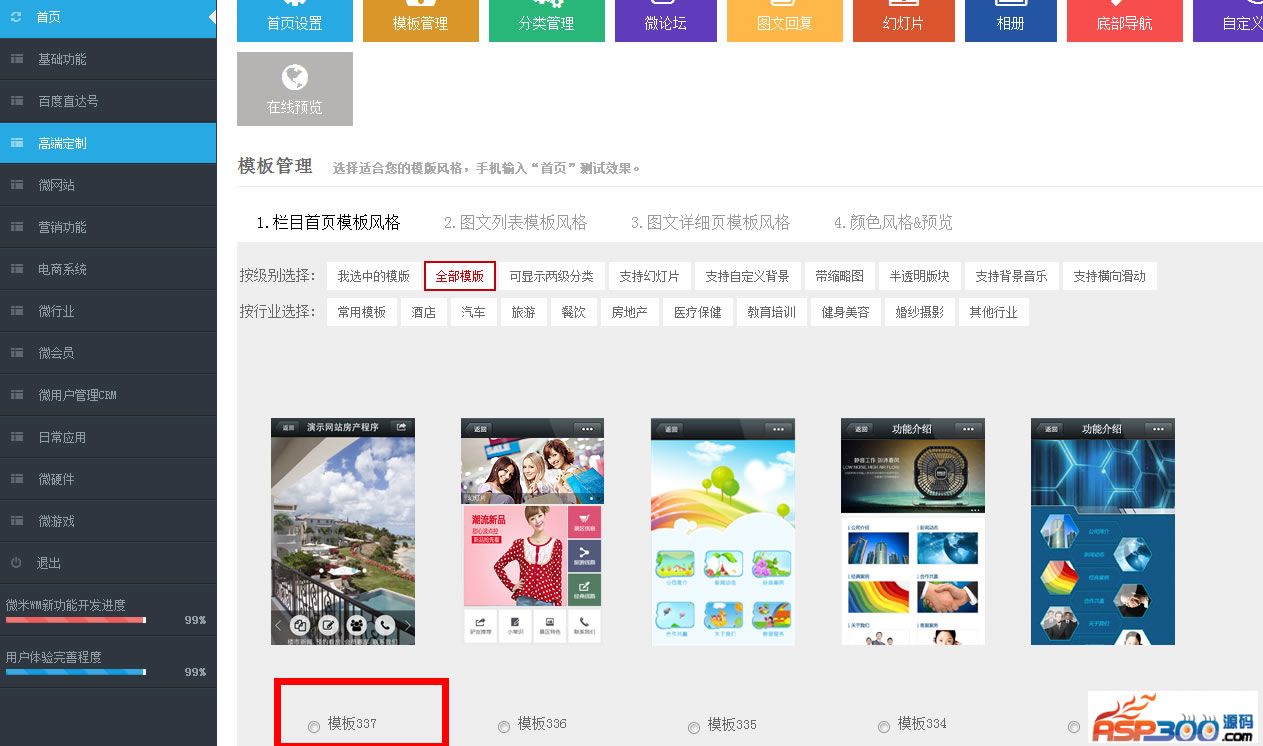Image resolution: width=1263 pixels, height=746 pixels.
Task: Collapse the sidebar with the white arrow
Action: coord(212,17)
